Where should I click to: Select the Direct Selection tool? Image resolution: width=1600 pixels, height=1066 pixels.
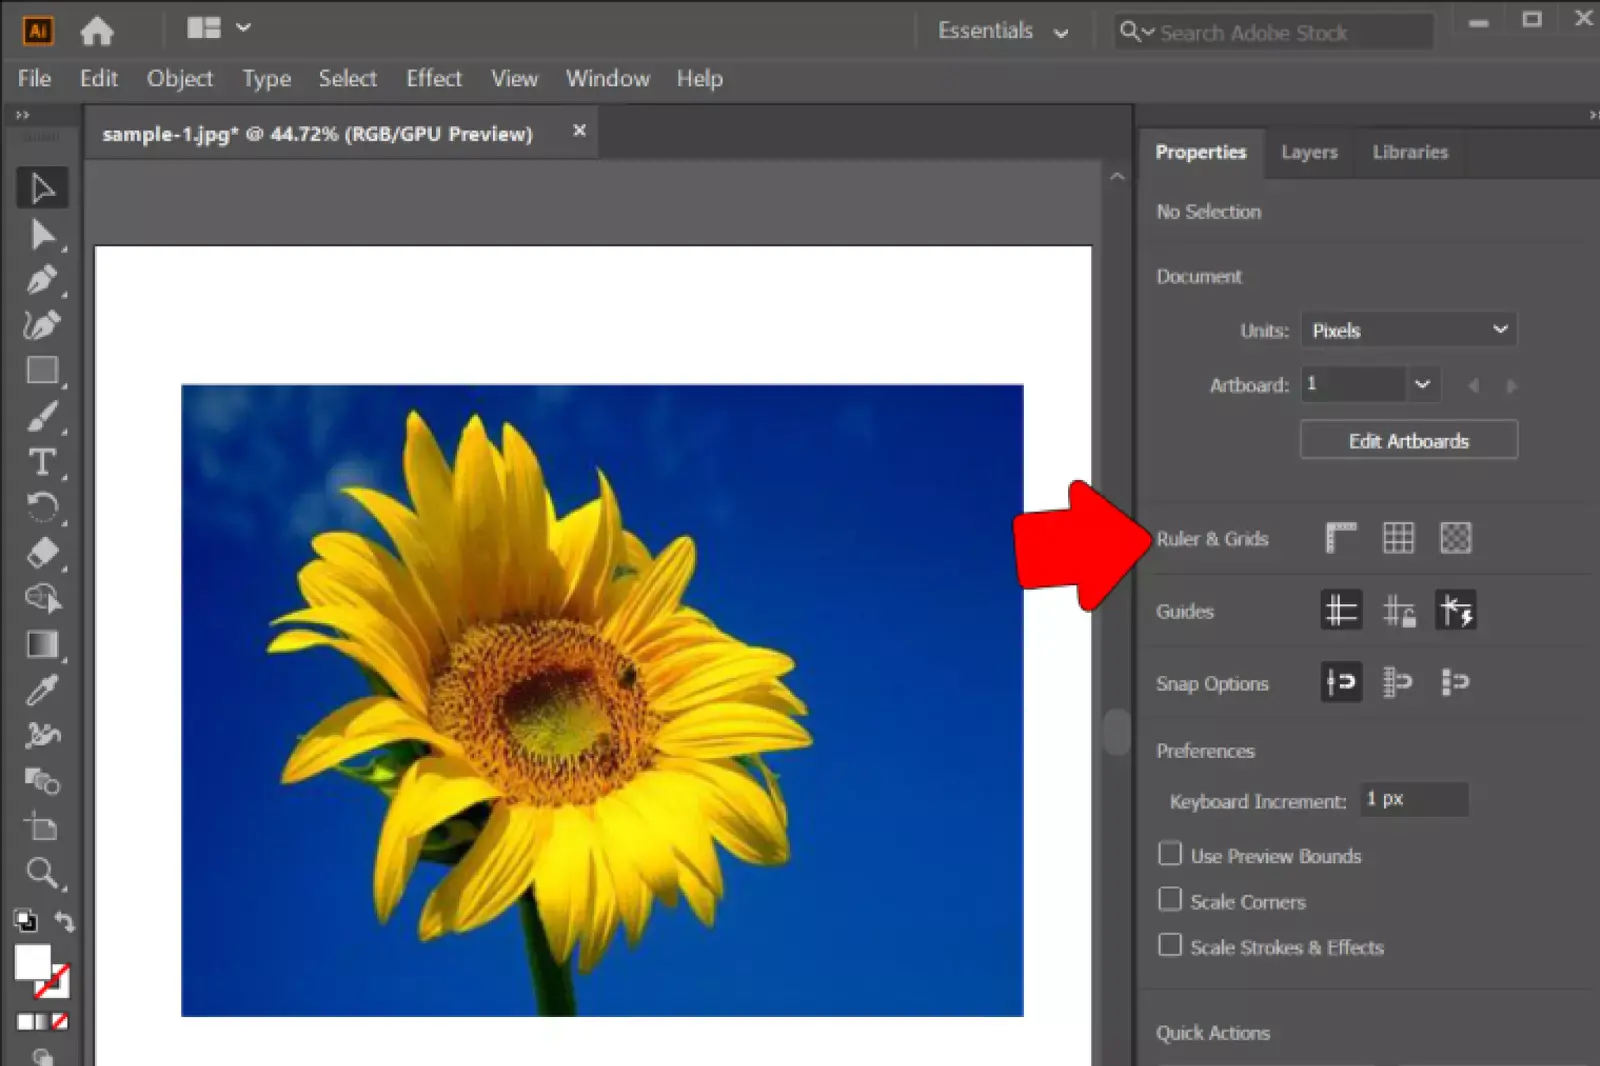tap(42, 234)
